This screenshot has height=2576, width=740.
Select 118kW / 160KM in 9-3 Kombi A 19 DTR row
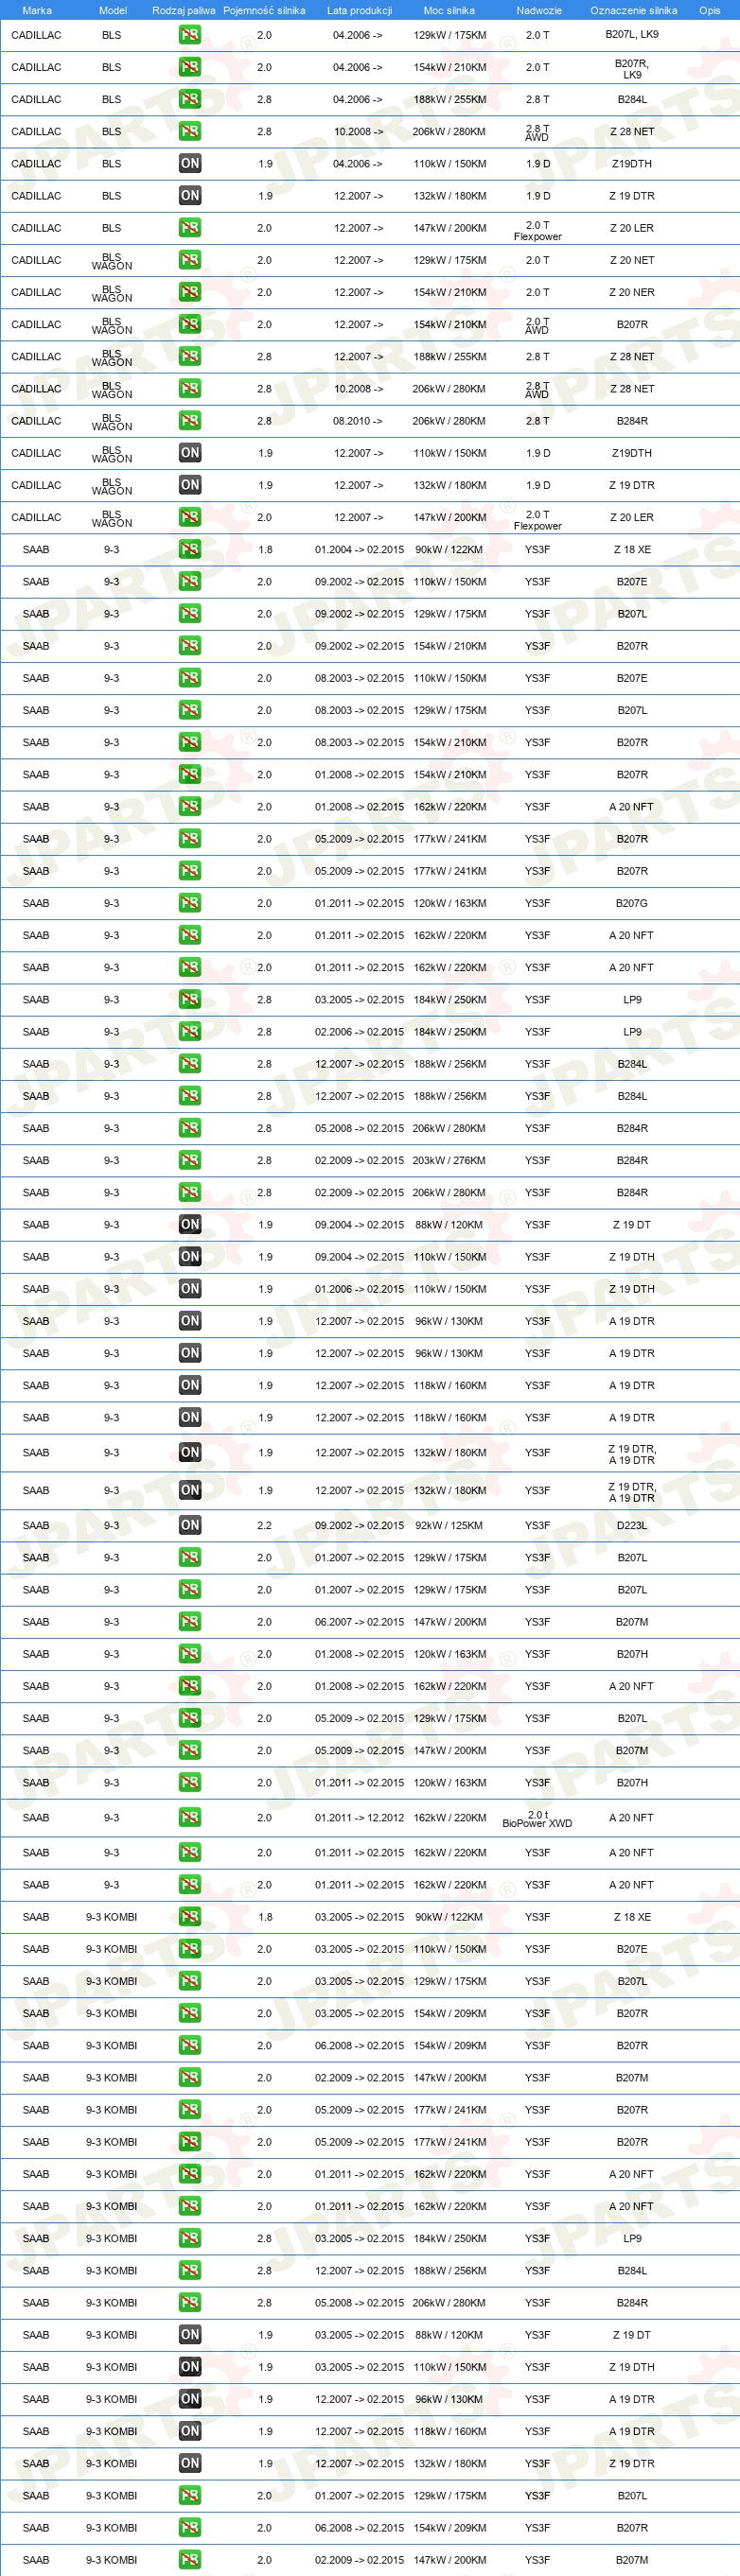[x=449, y=2431]
